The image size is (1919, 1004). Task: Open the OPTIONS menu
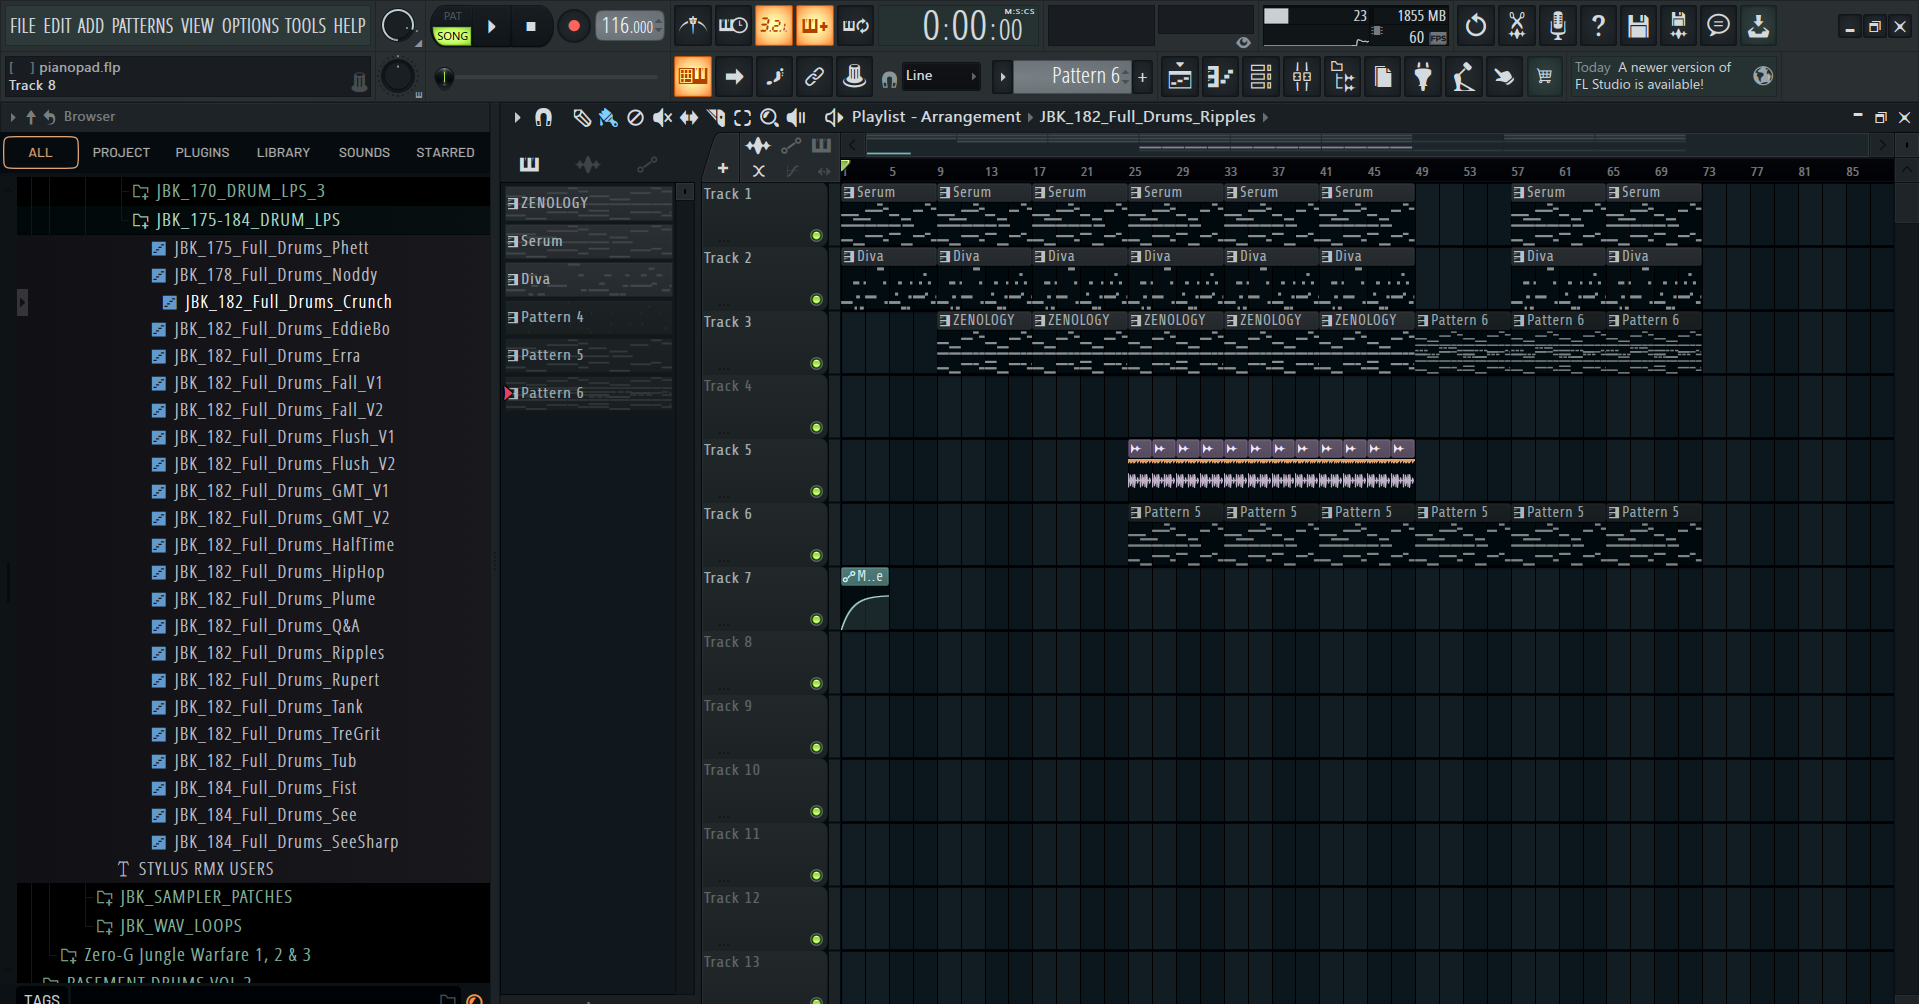pos(250,26)
